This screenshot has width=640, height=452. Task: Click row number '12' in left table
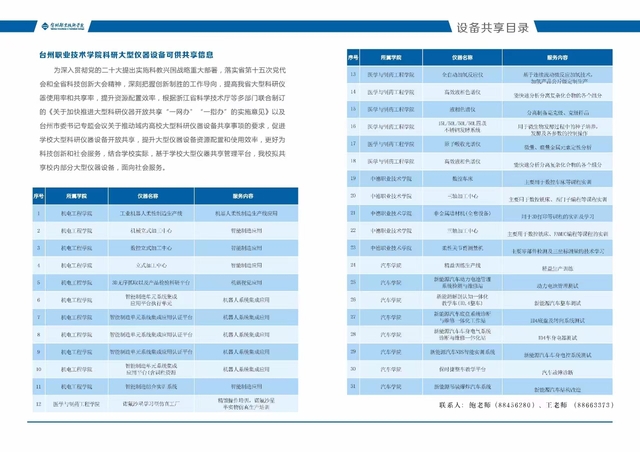pyautogui.click(x=39, y=404)
